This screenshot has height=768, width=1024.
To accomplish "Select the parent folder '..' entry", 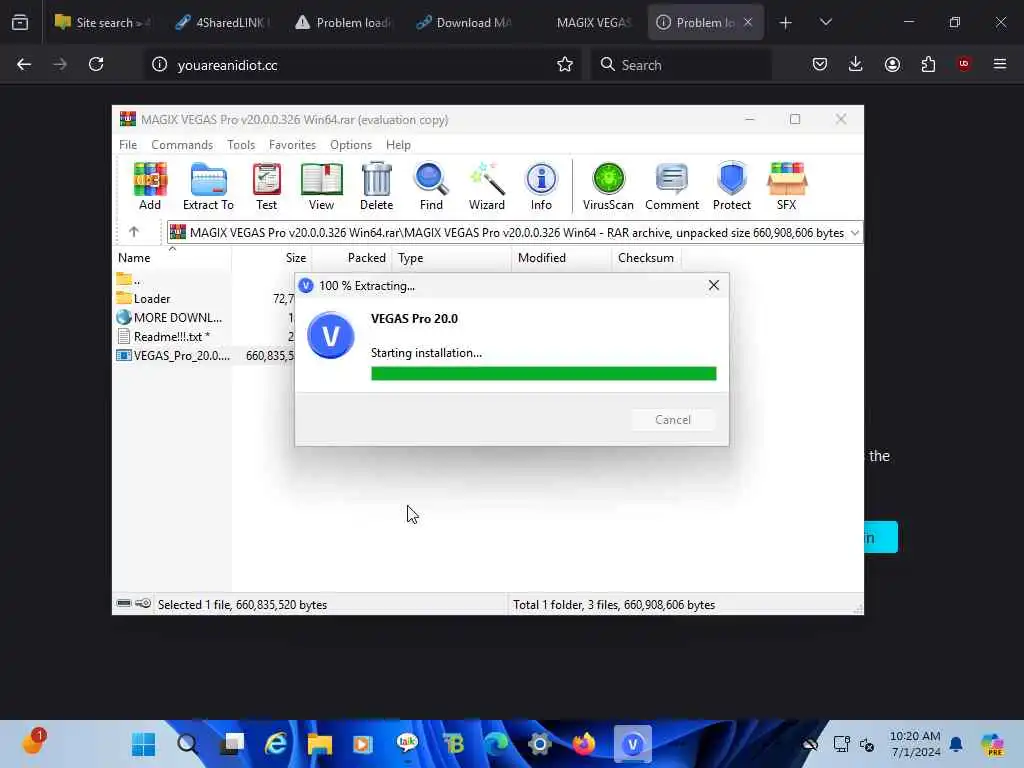I will [129, 280].
